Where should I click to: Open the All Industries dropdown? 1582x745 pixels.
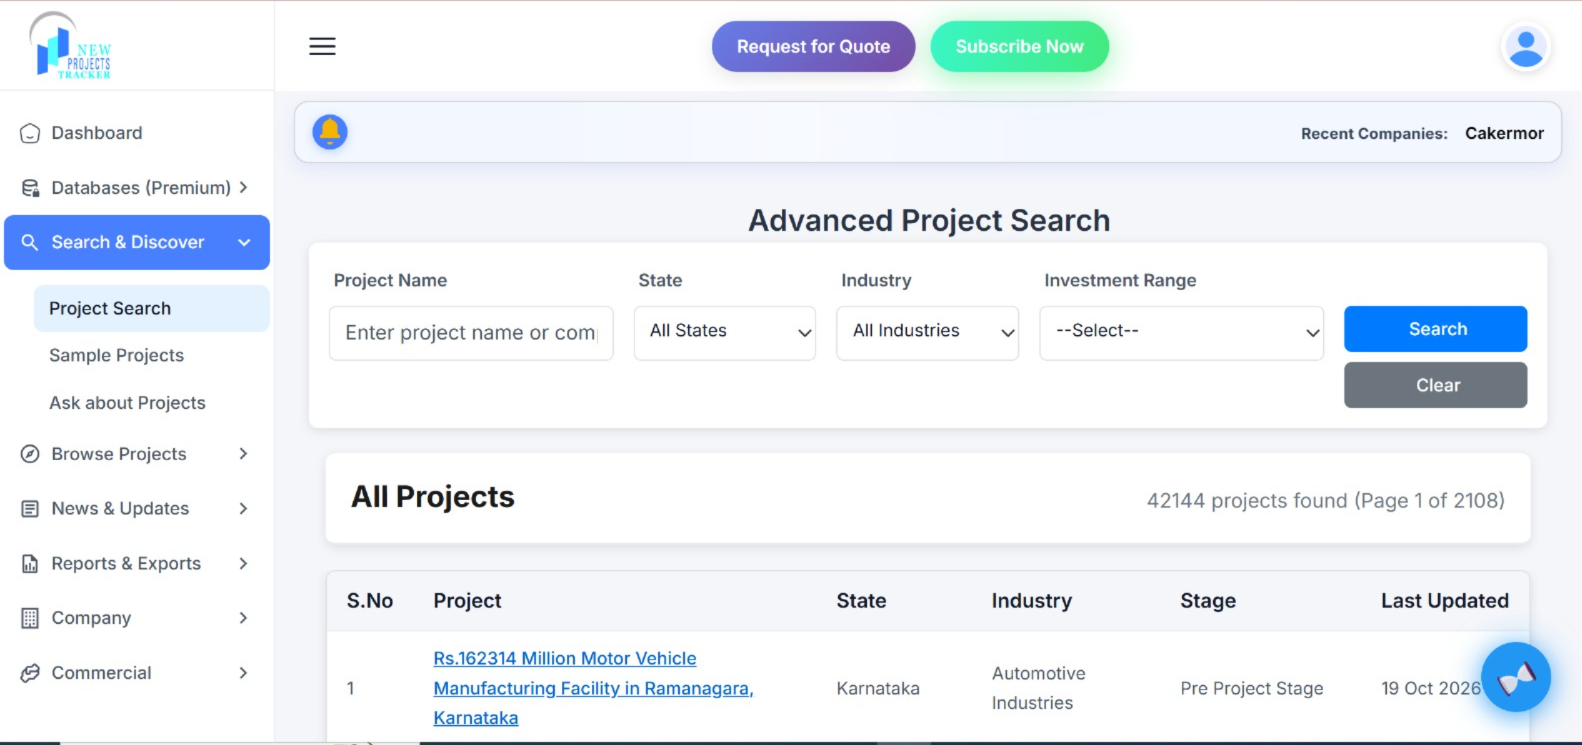point(927,332)
